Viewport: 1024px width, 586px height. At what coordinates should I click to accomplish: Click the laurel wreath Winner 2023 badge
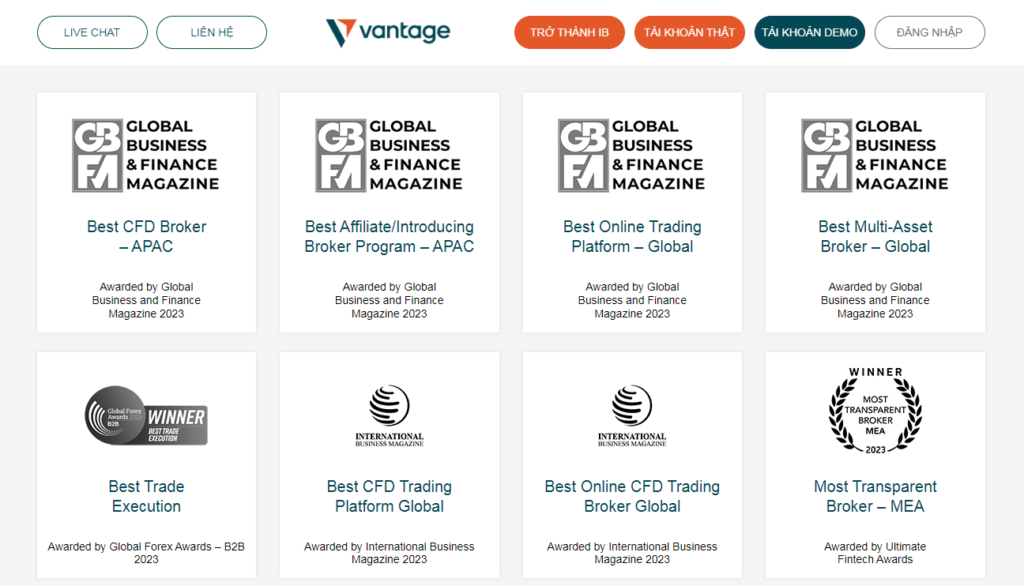pyautogui.click(x=875, y=411)
